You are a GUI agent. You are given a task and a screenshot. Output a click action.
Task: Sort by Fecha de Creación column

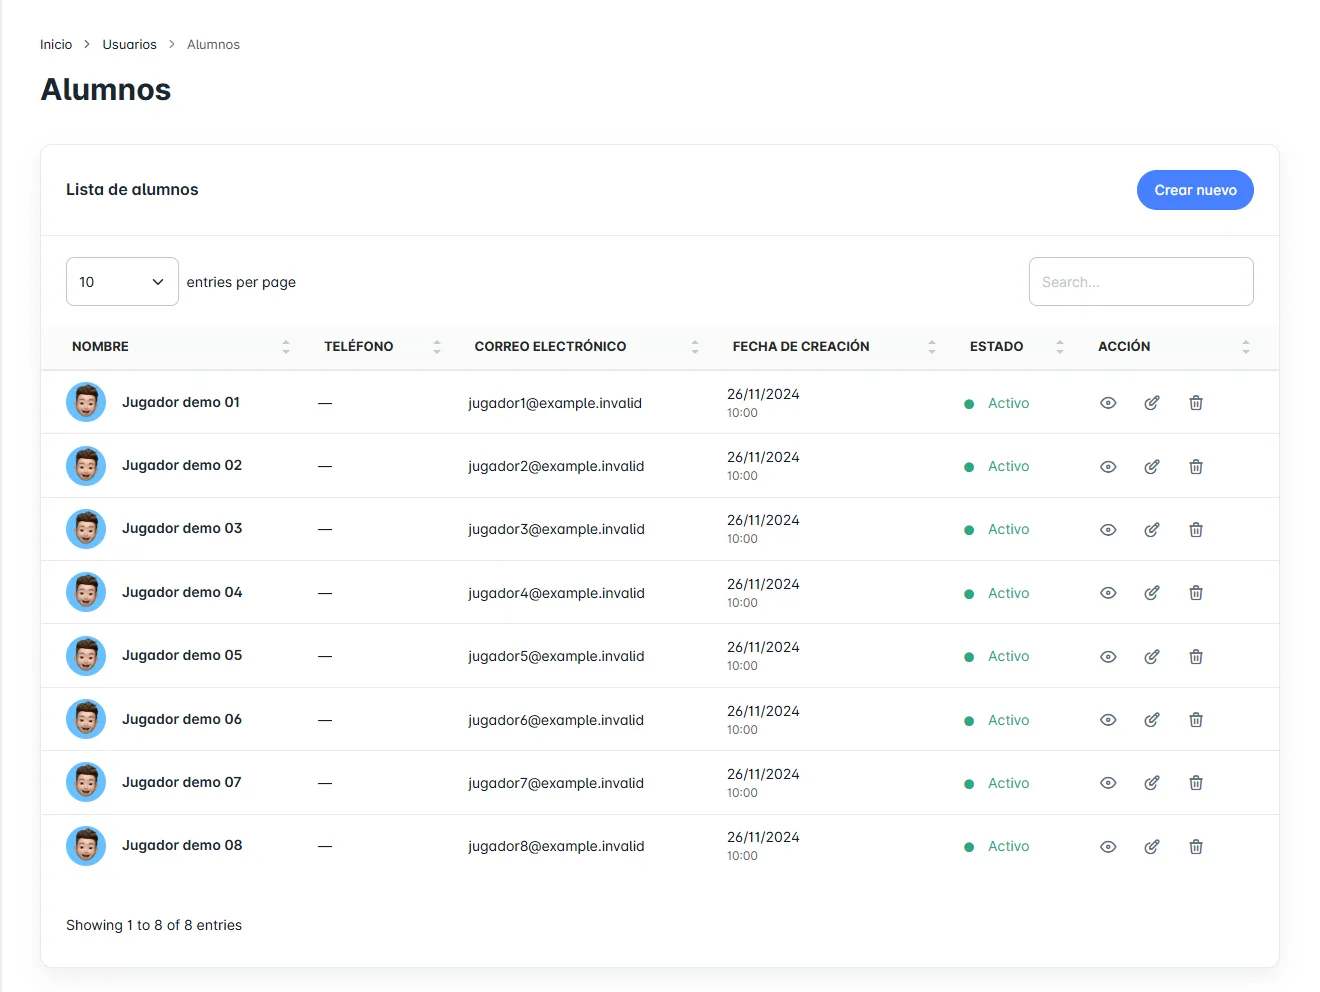[x=834, y=347]
